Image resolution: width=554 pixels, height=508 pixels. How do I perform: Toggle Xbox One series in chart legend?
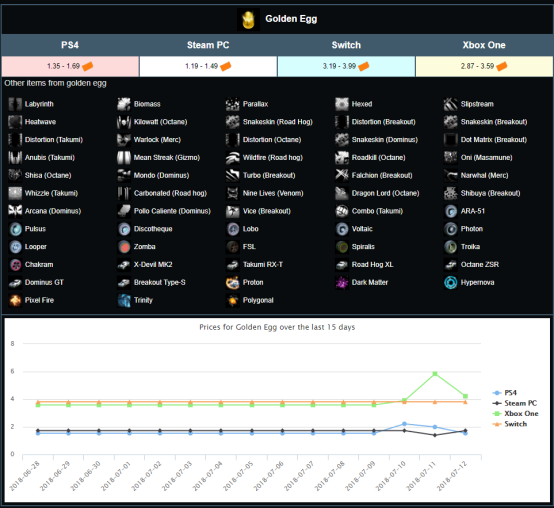(x=515, y=413)
